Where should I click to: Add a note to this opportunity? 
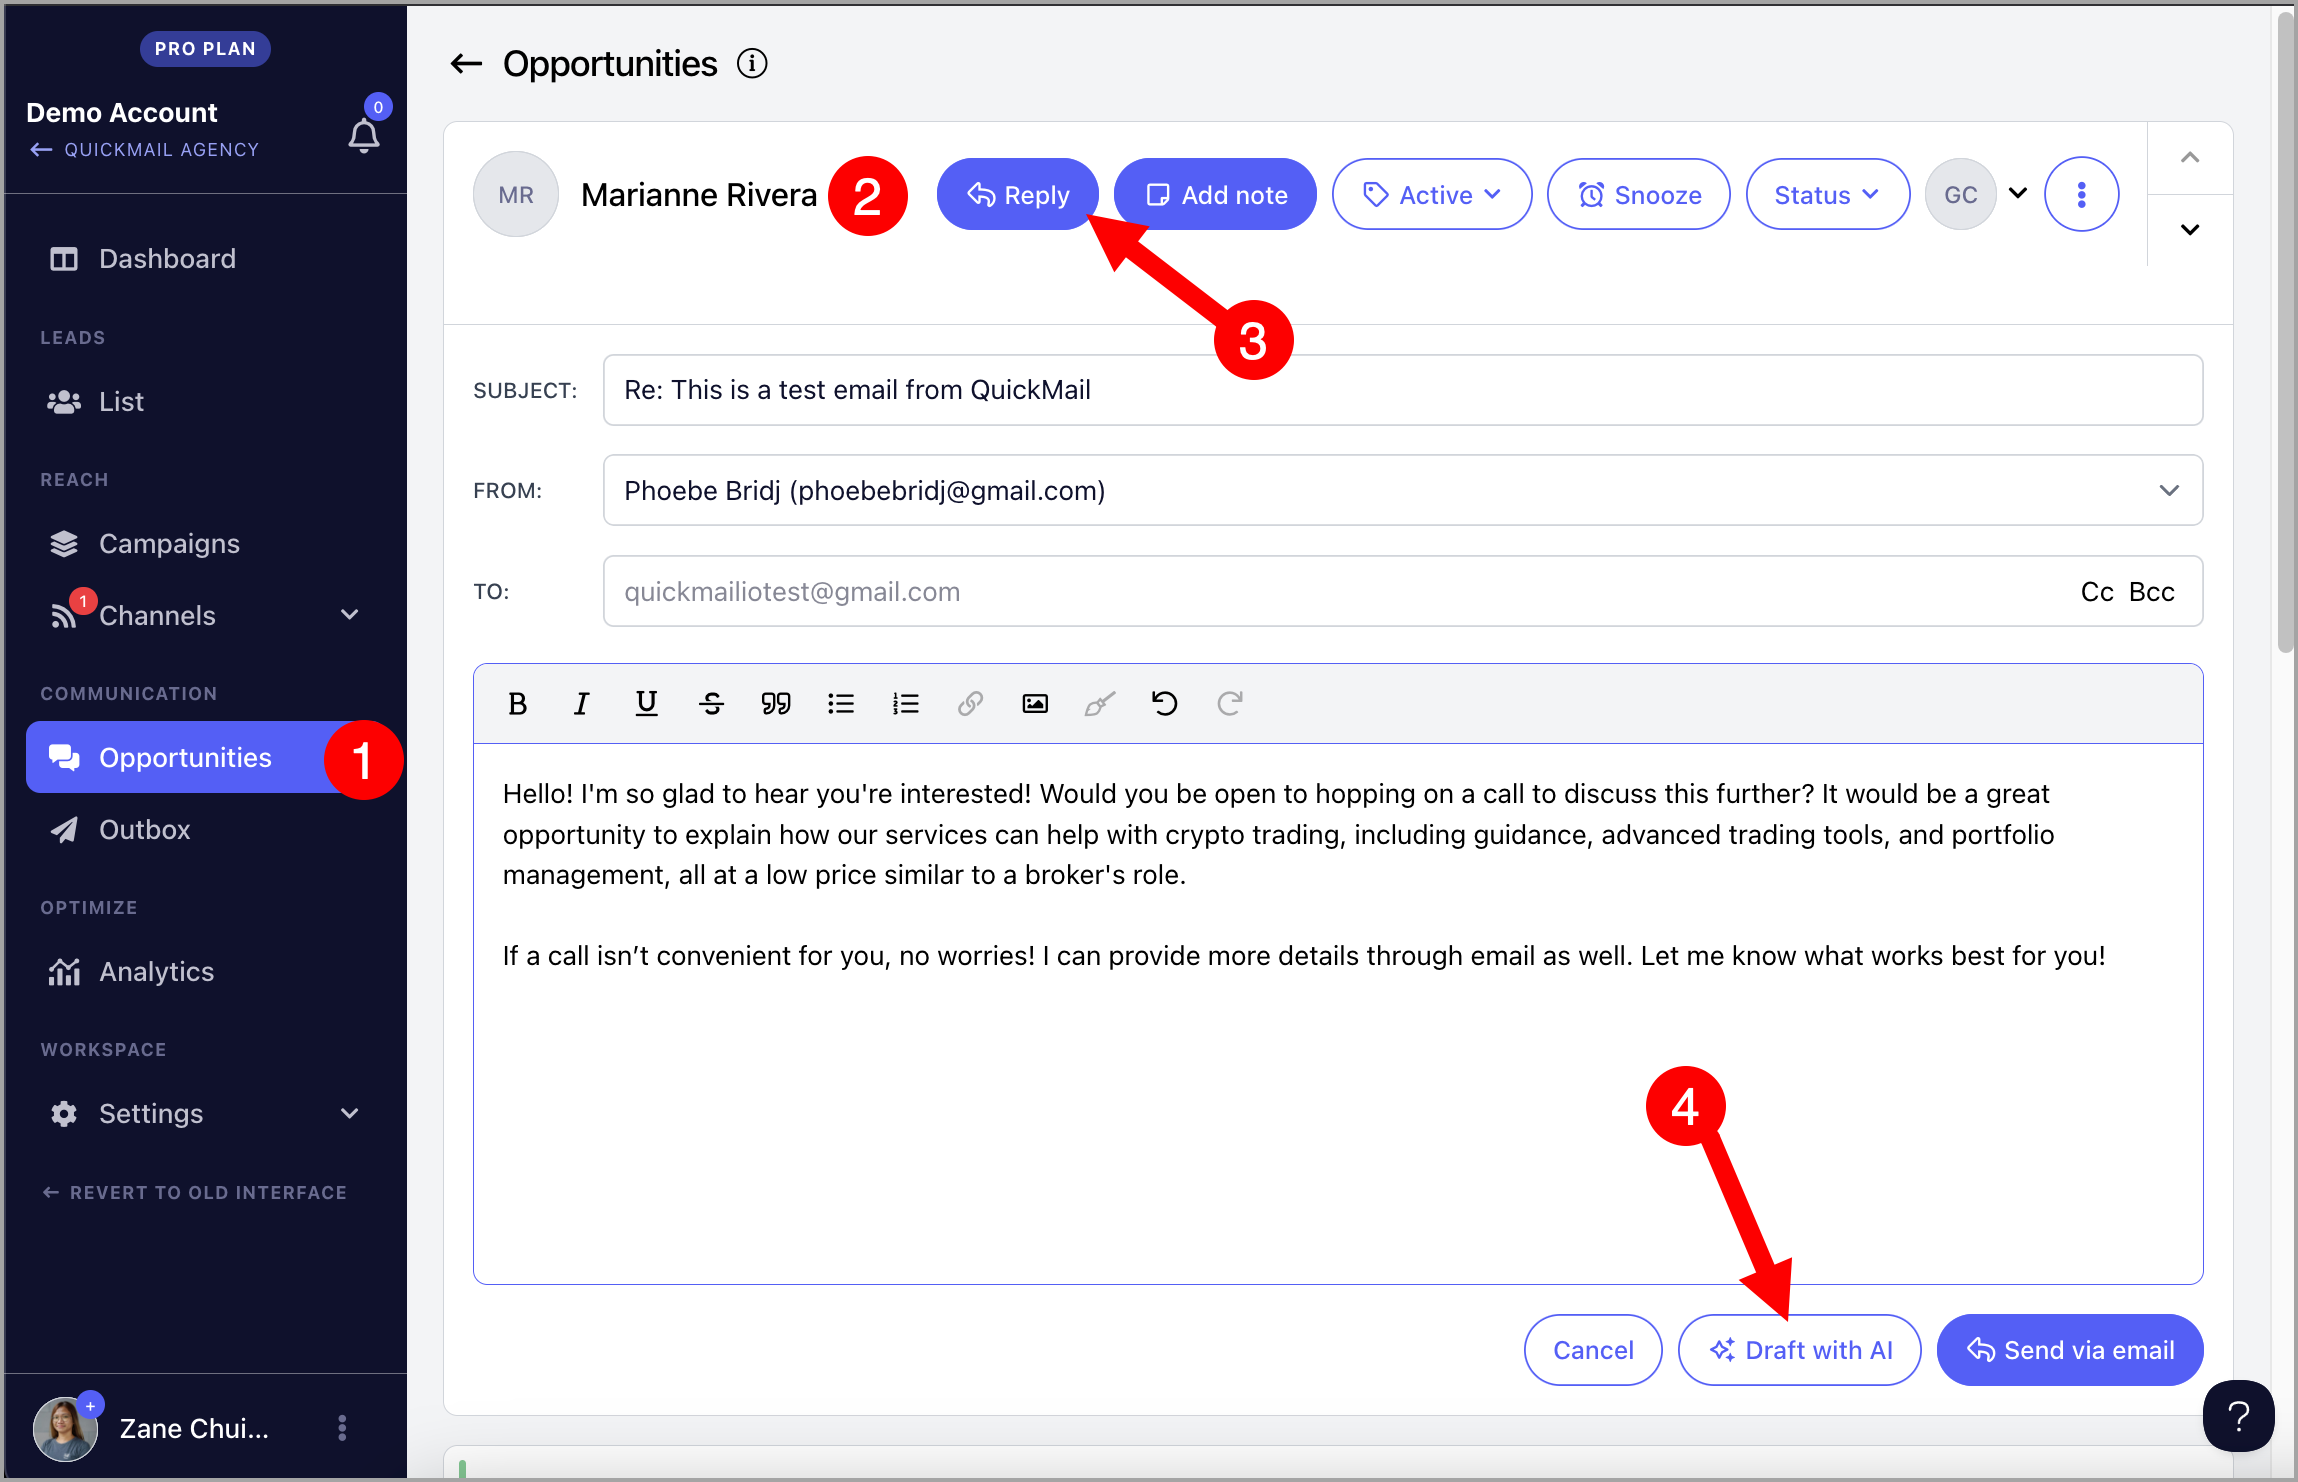coord(1215,194)
